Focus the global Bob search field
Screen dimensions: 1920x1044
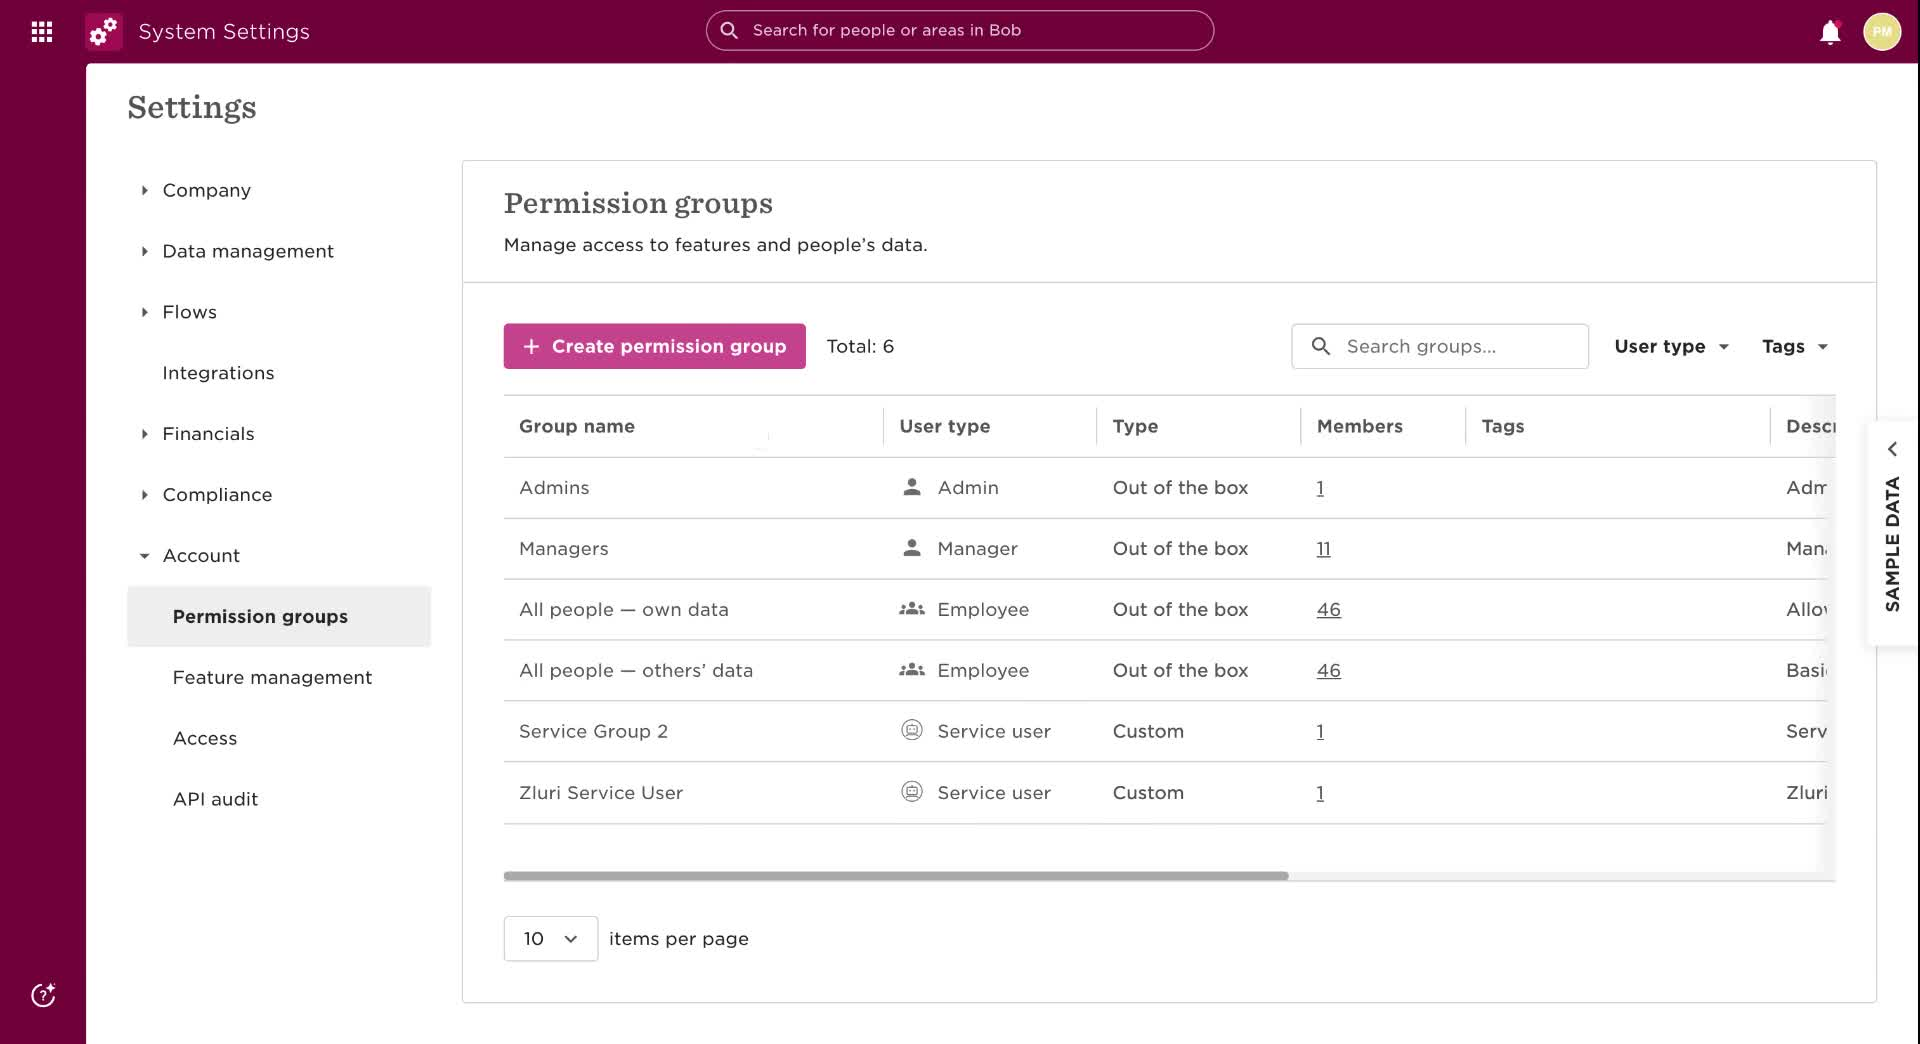(x=960, y=31)
